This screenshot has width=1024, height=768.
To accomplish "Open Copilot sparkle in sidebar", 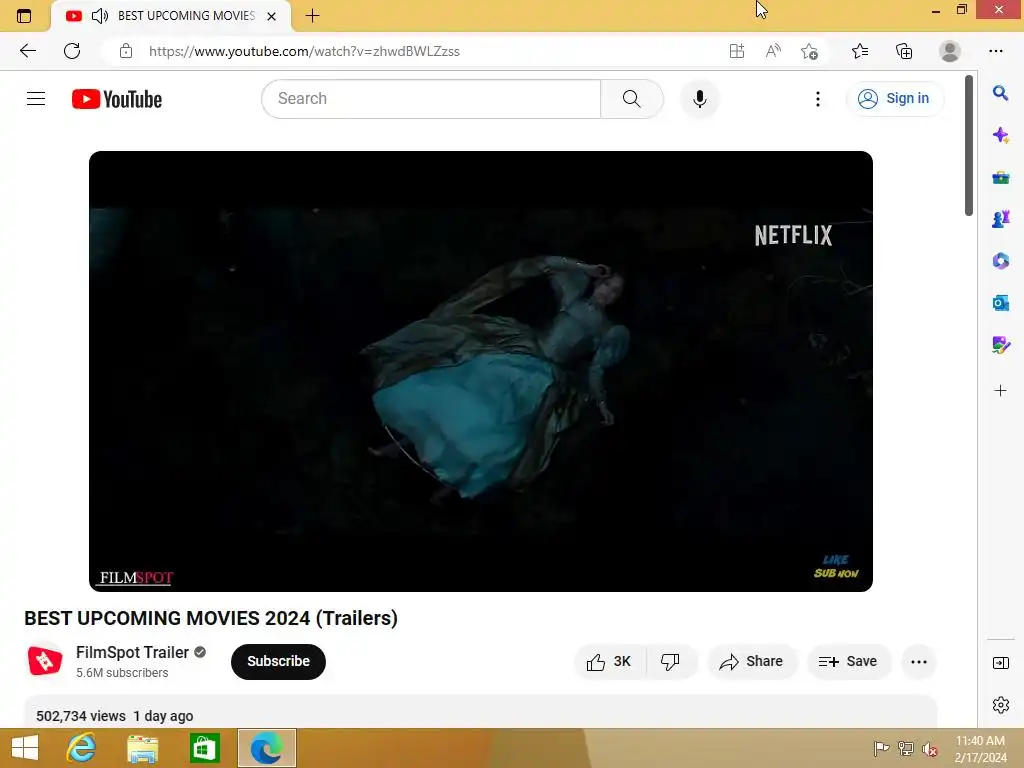I will coord(1000,135).
